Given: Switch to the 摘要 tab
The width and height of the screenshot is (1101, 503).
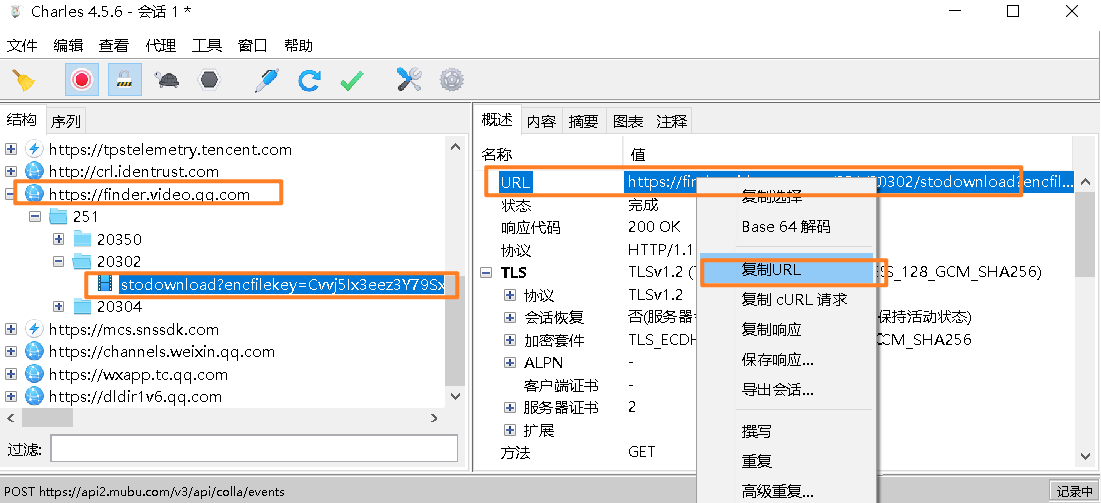Looking at the screenshot, I should tap(584, 122).
